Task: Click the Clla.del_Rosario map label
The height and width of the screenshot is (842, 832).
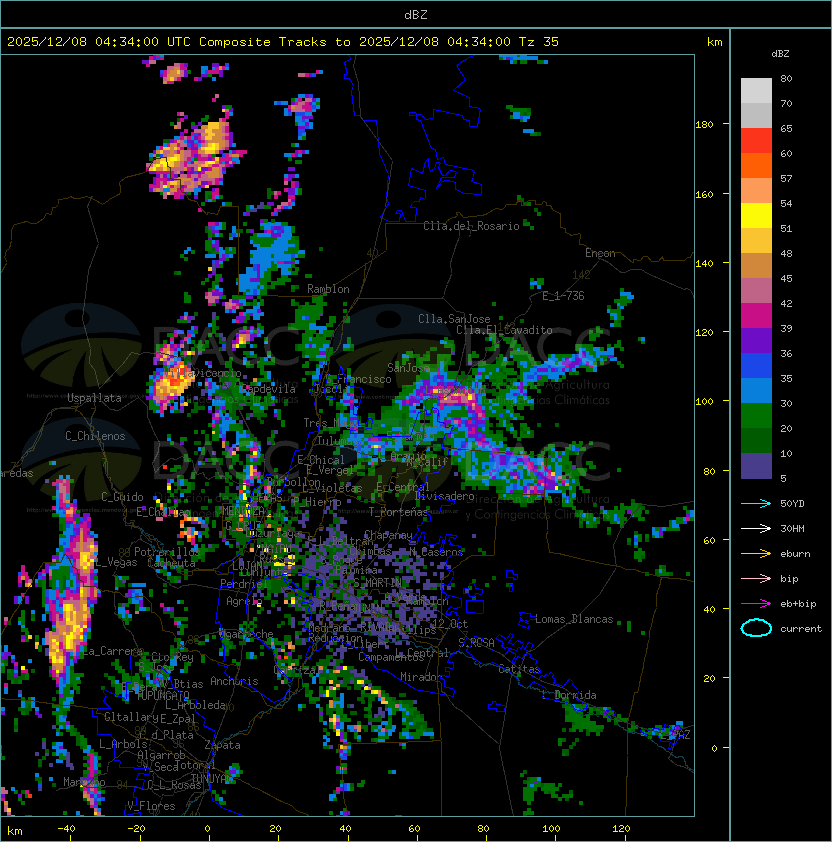Action: (x=471, y=226)
